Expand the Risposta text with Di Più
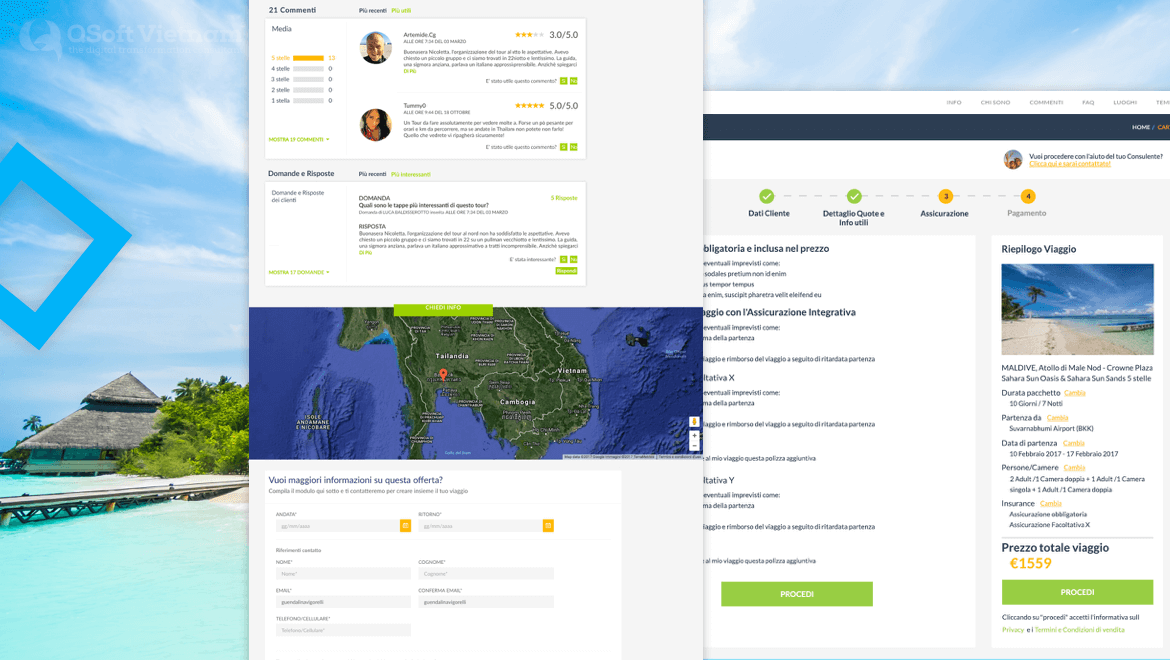This screenshot has height=660, width=1170. tap(365, 253)
